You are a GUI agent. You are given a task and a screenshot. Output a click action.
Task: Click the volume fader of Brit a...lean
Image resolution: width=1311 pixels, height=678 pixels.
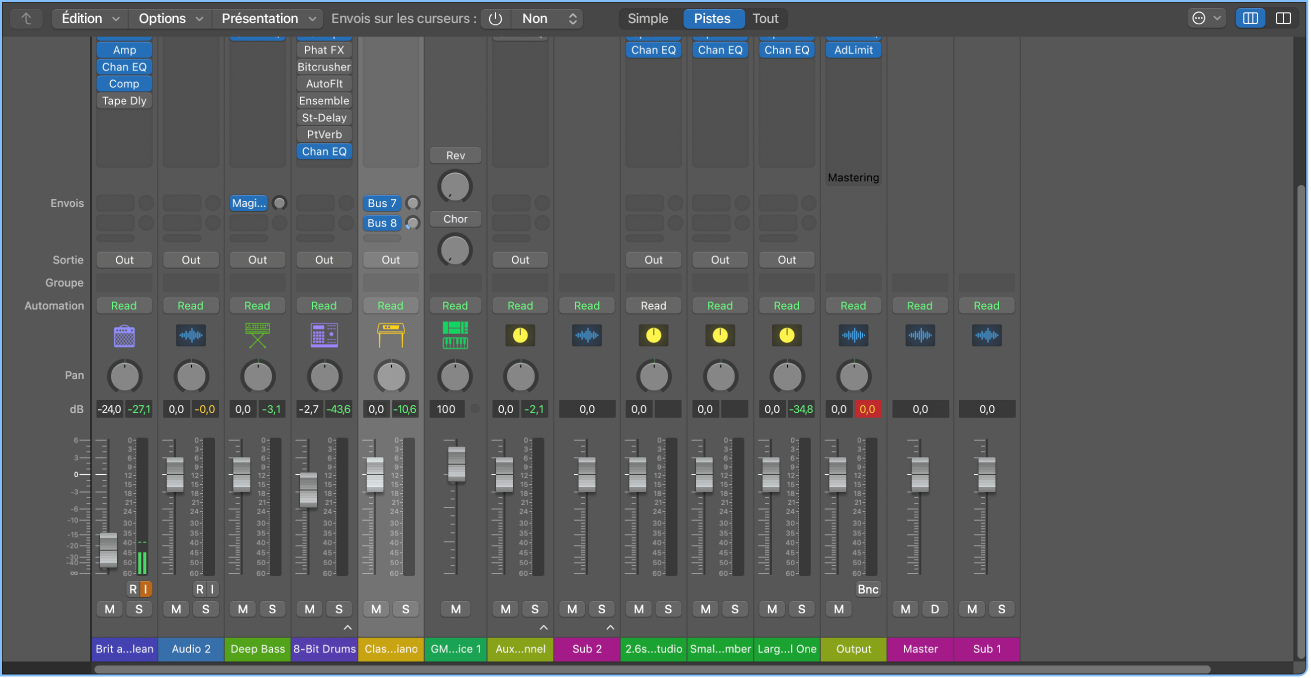108,550
